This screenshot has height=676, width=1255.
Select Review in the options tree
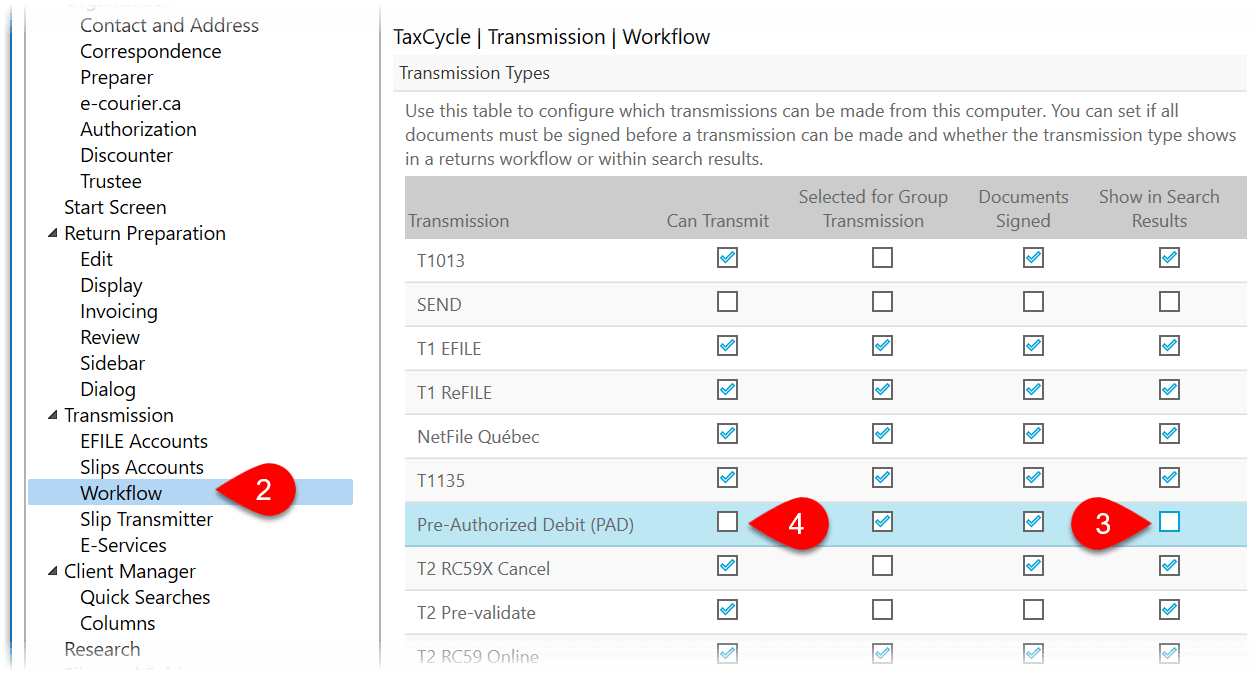click(110, 337)
